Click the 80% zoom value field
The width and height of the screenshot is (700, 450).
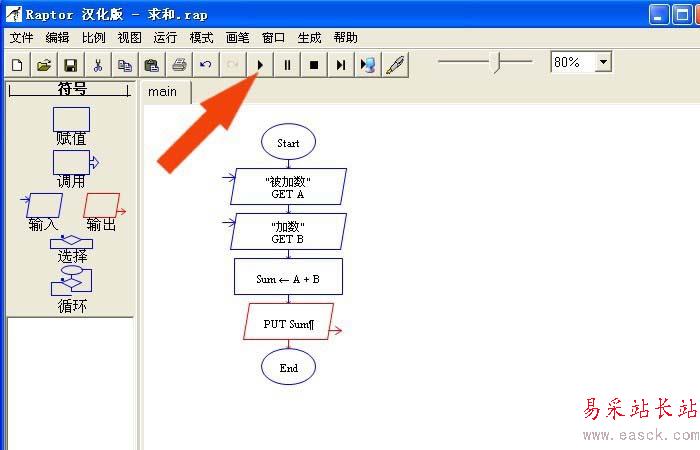coord(573,62)
